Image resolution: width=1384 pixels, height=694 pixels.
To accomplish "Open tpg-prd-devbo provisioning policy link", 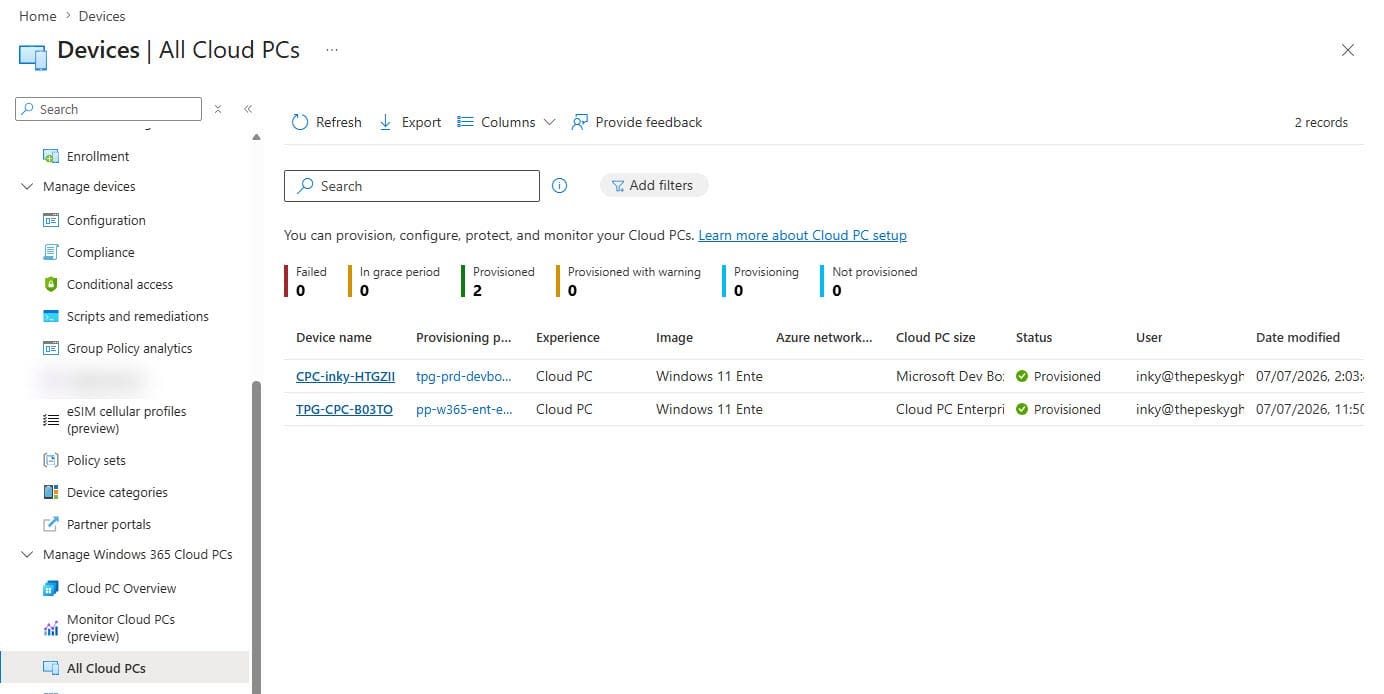I will 464,376.
